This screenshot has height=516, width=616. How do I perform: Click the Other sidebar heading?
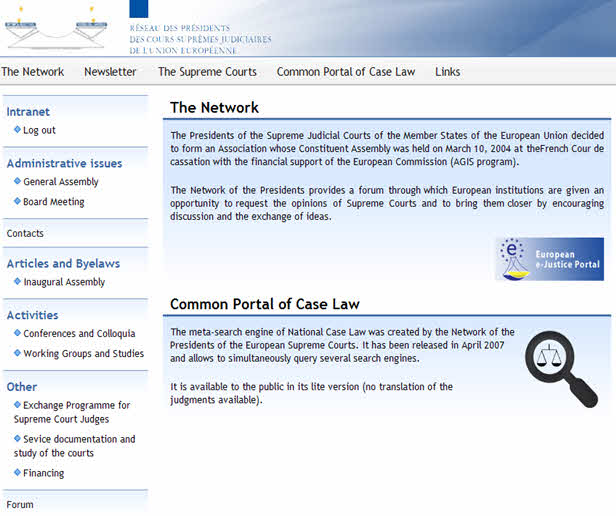coord(22,387)
